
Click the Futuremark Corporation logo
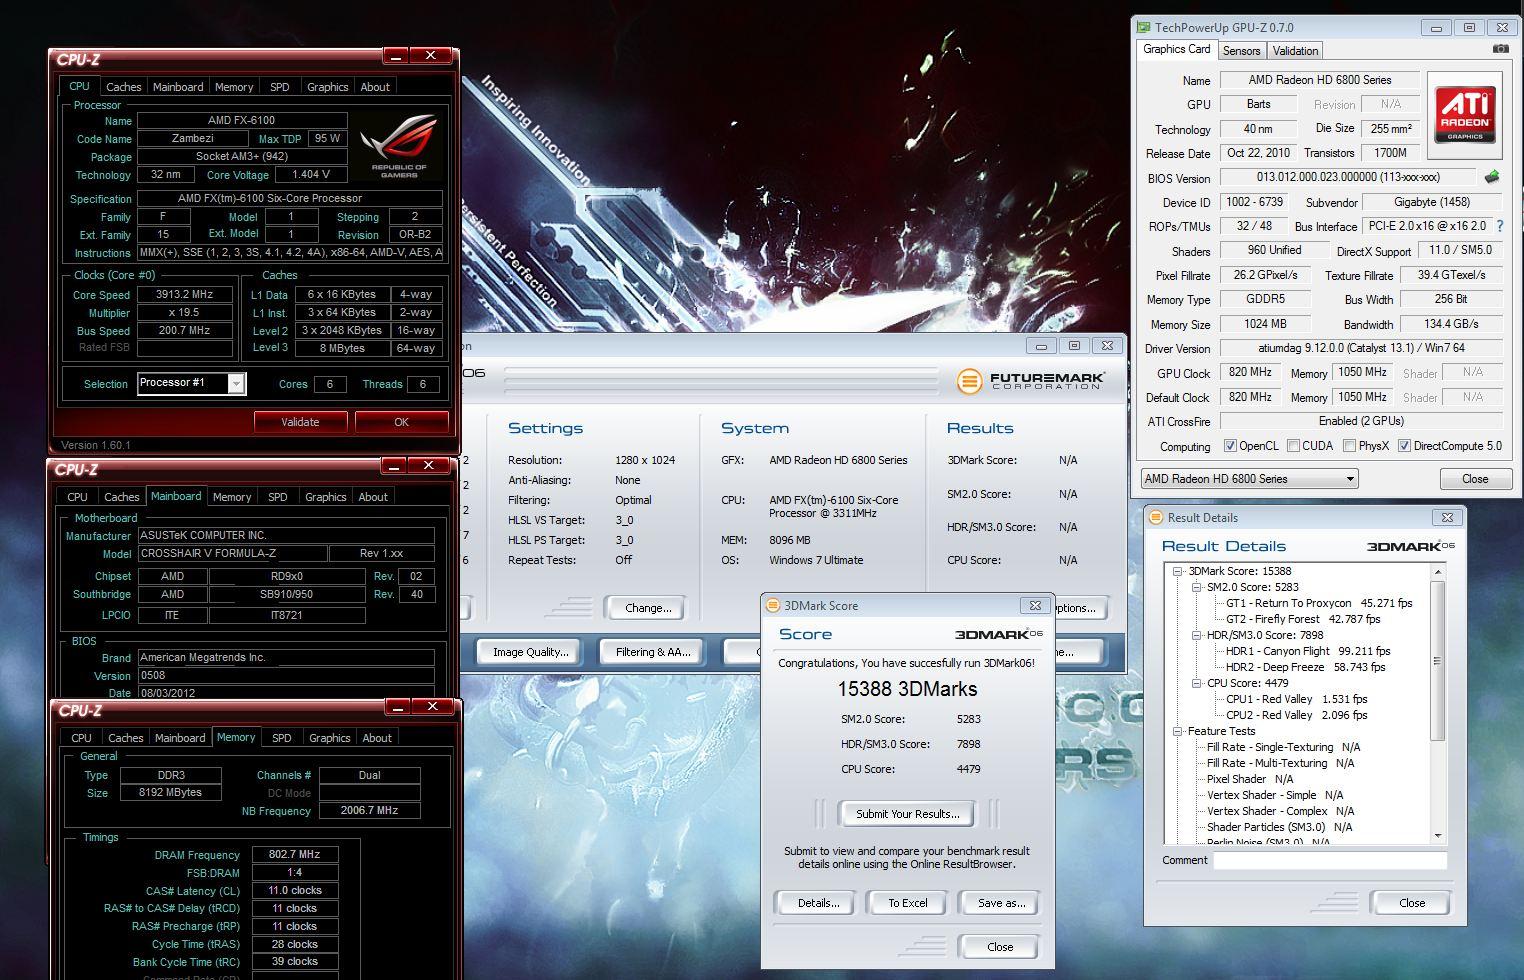click(x=1031, y=381)
